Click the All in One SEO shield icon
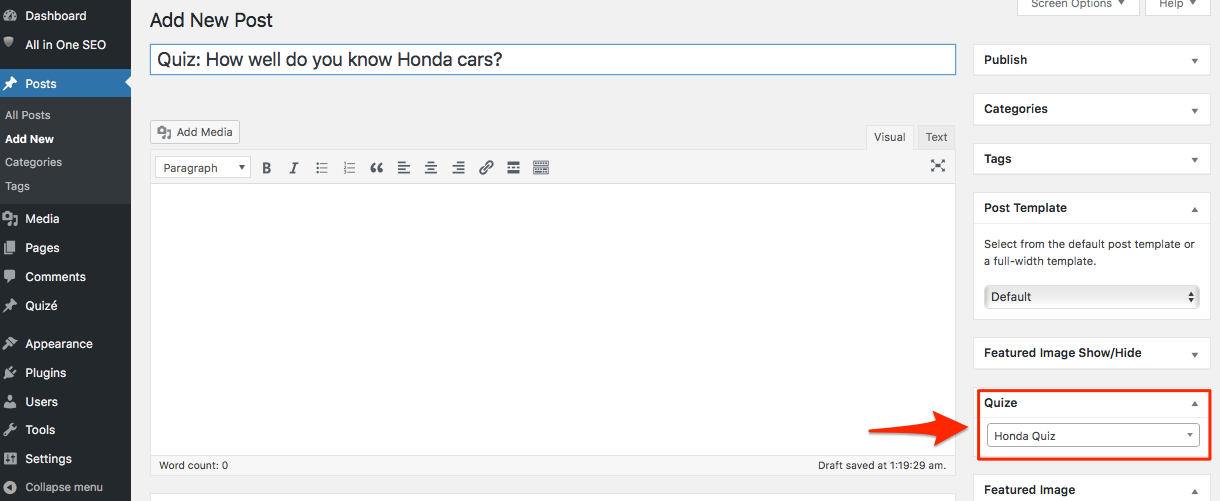Viewport: 1220px width, 501px height. click(10, 44)
